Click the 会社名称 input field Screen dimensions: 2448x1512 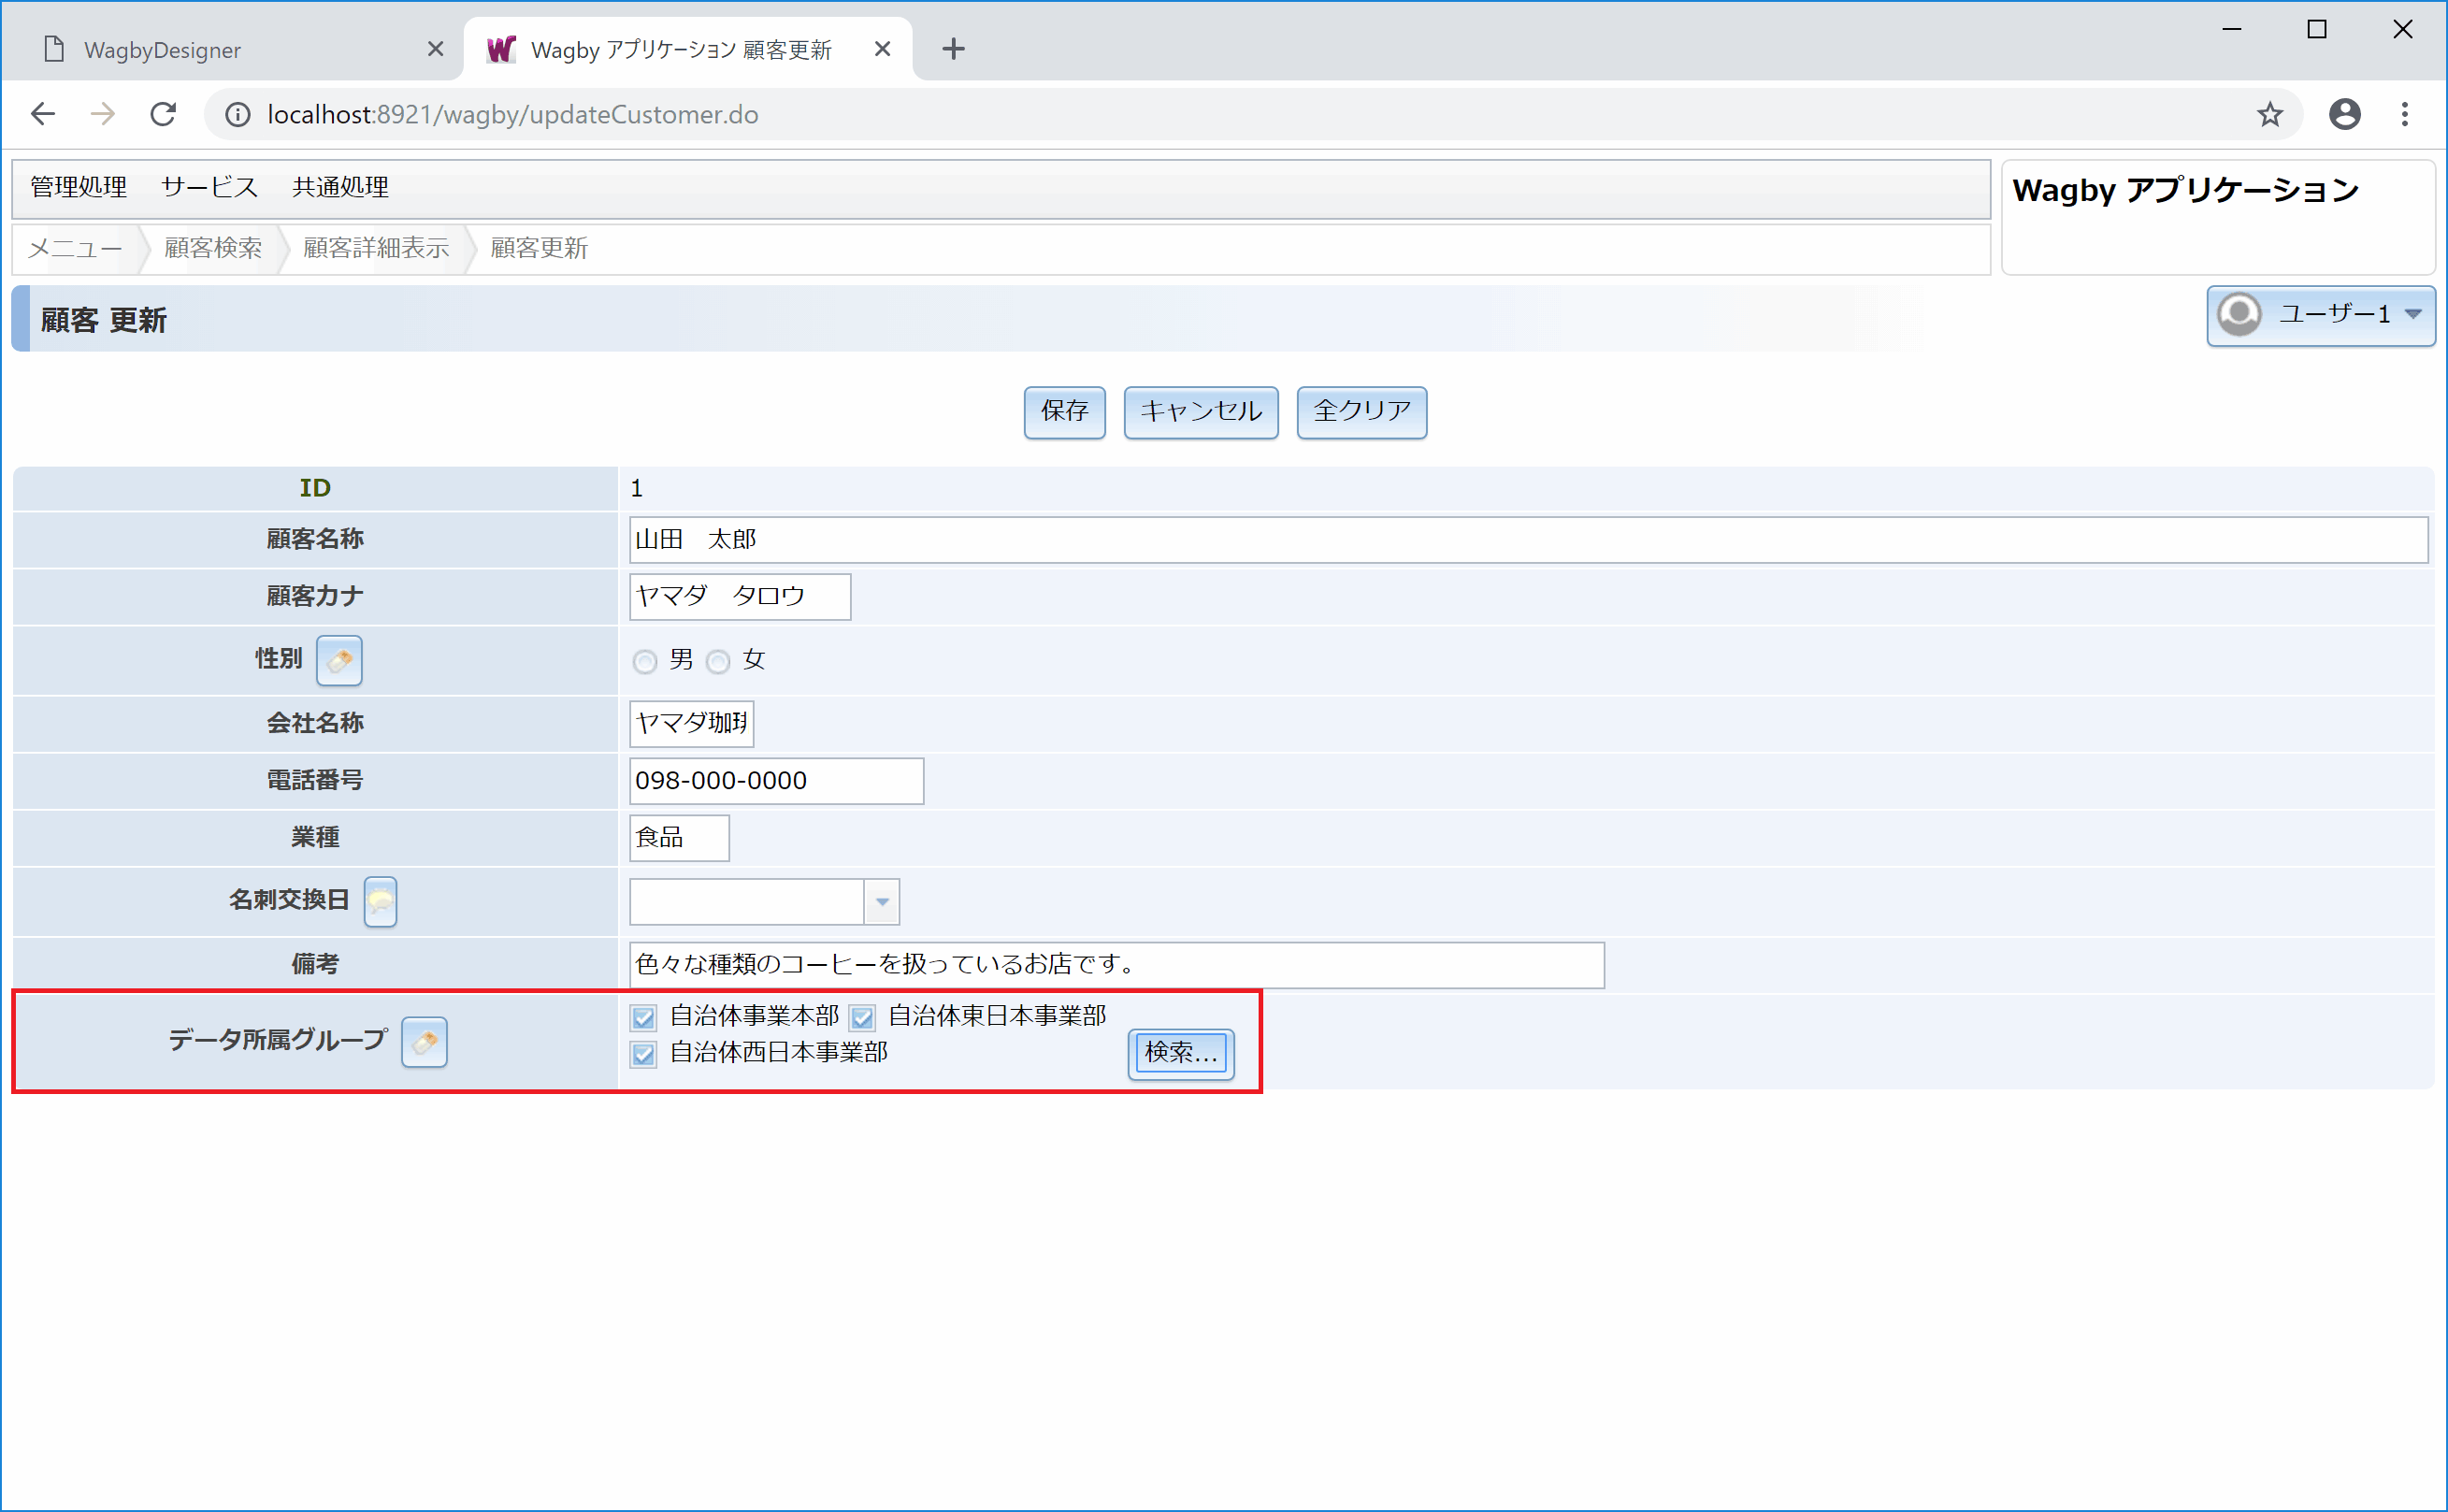(691, 724)
